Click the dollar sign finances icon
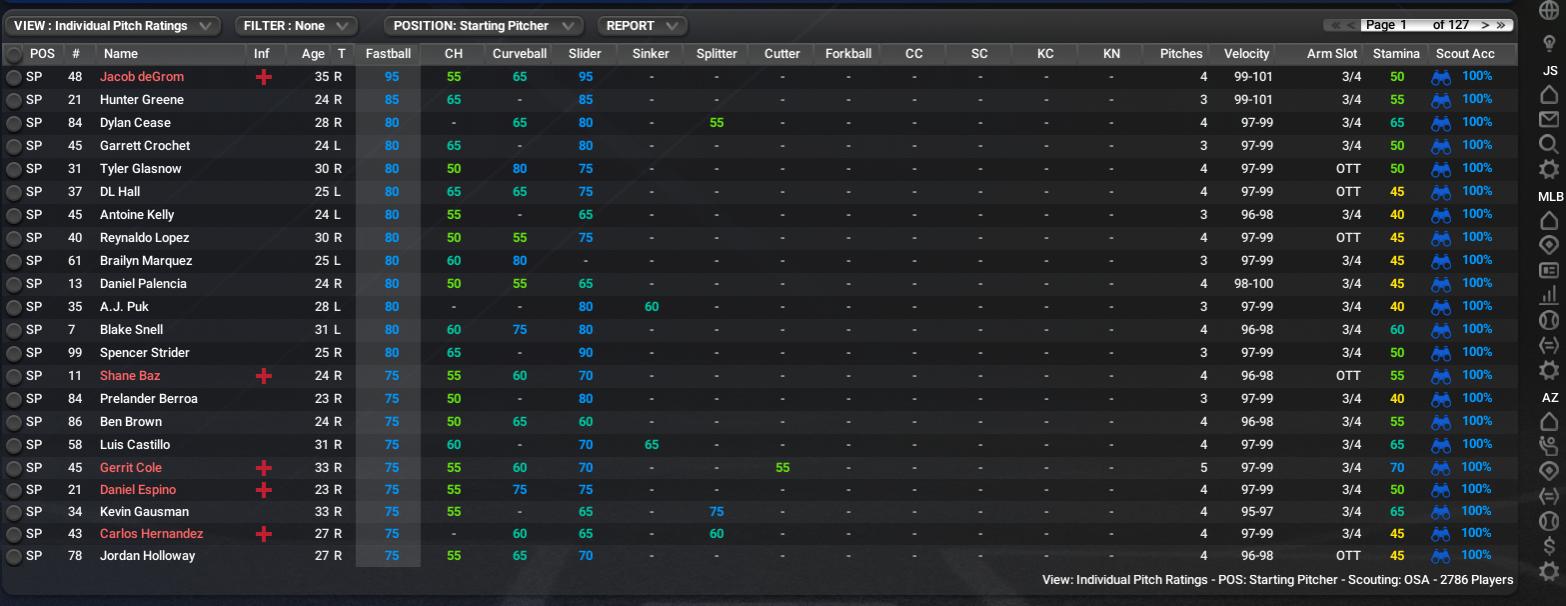This screenshot has width=1566, height=606. pyautogui.click(x=1549, y=545)
